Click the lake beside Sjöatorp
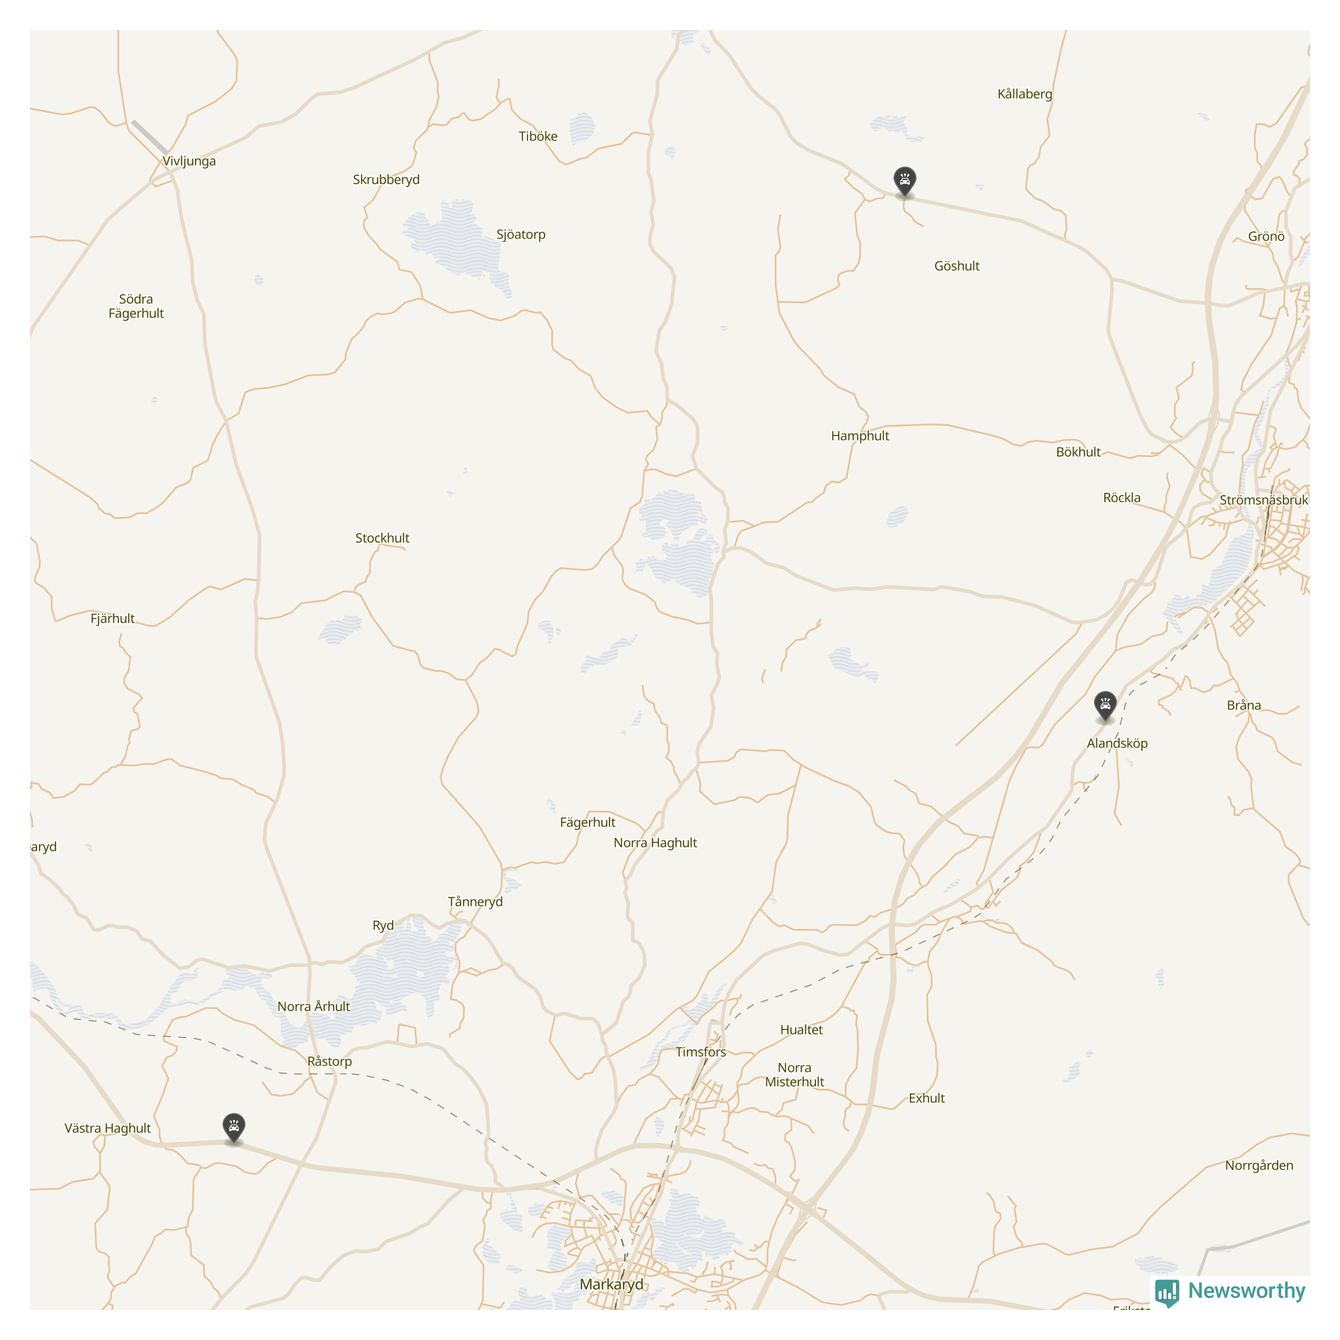Screen dimensions: 1340x1340 [x=455, y=245]
